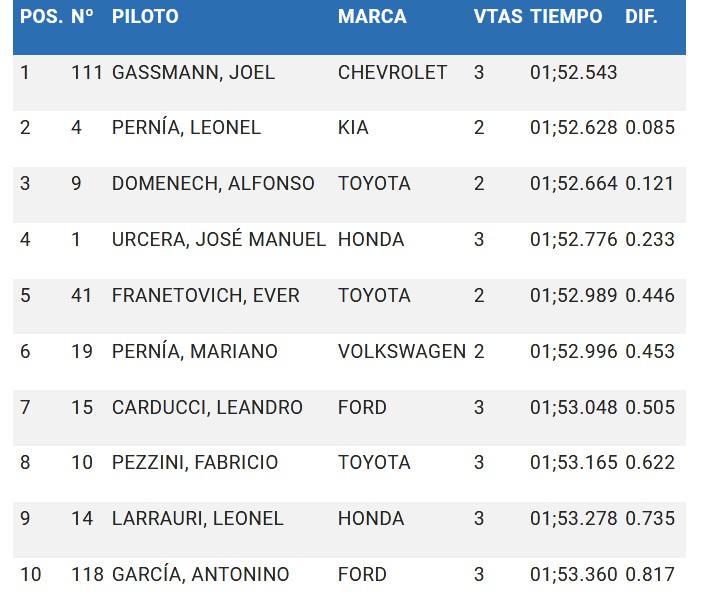Click on URCERA, JOSÉ MANUEL
Image resolution: width=706 pixels, height=597 pixels.
(x=219, y=240)
